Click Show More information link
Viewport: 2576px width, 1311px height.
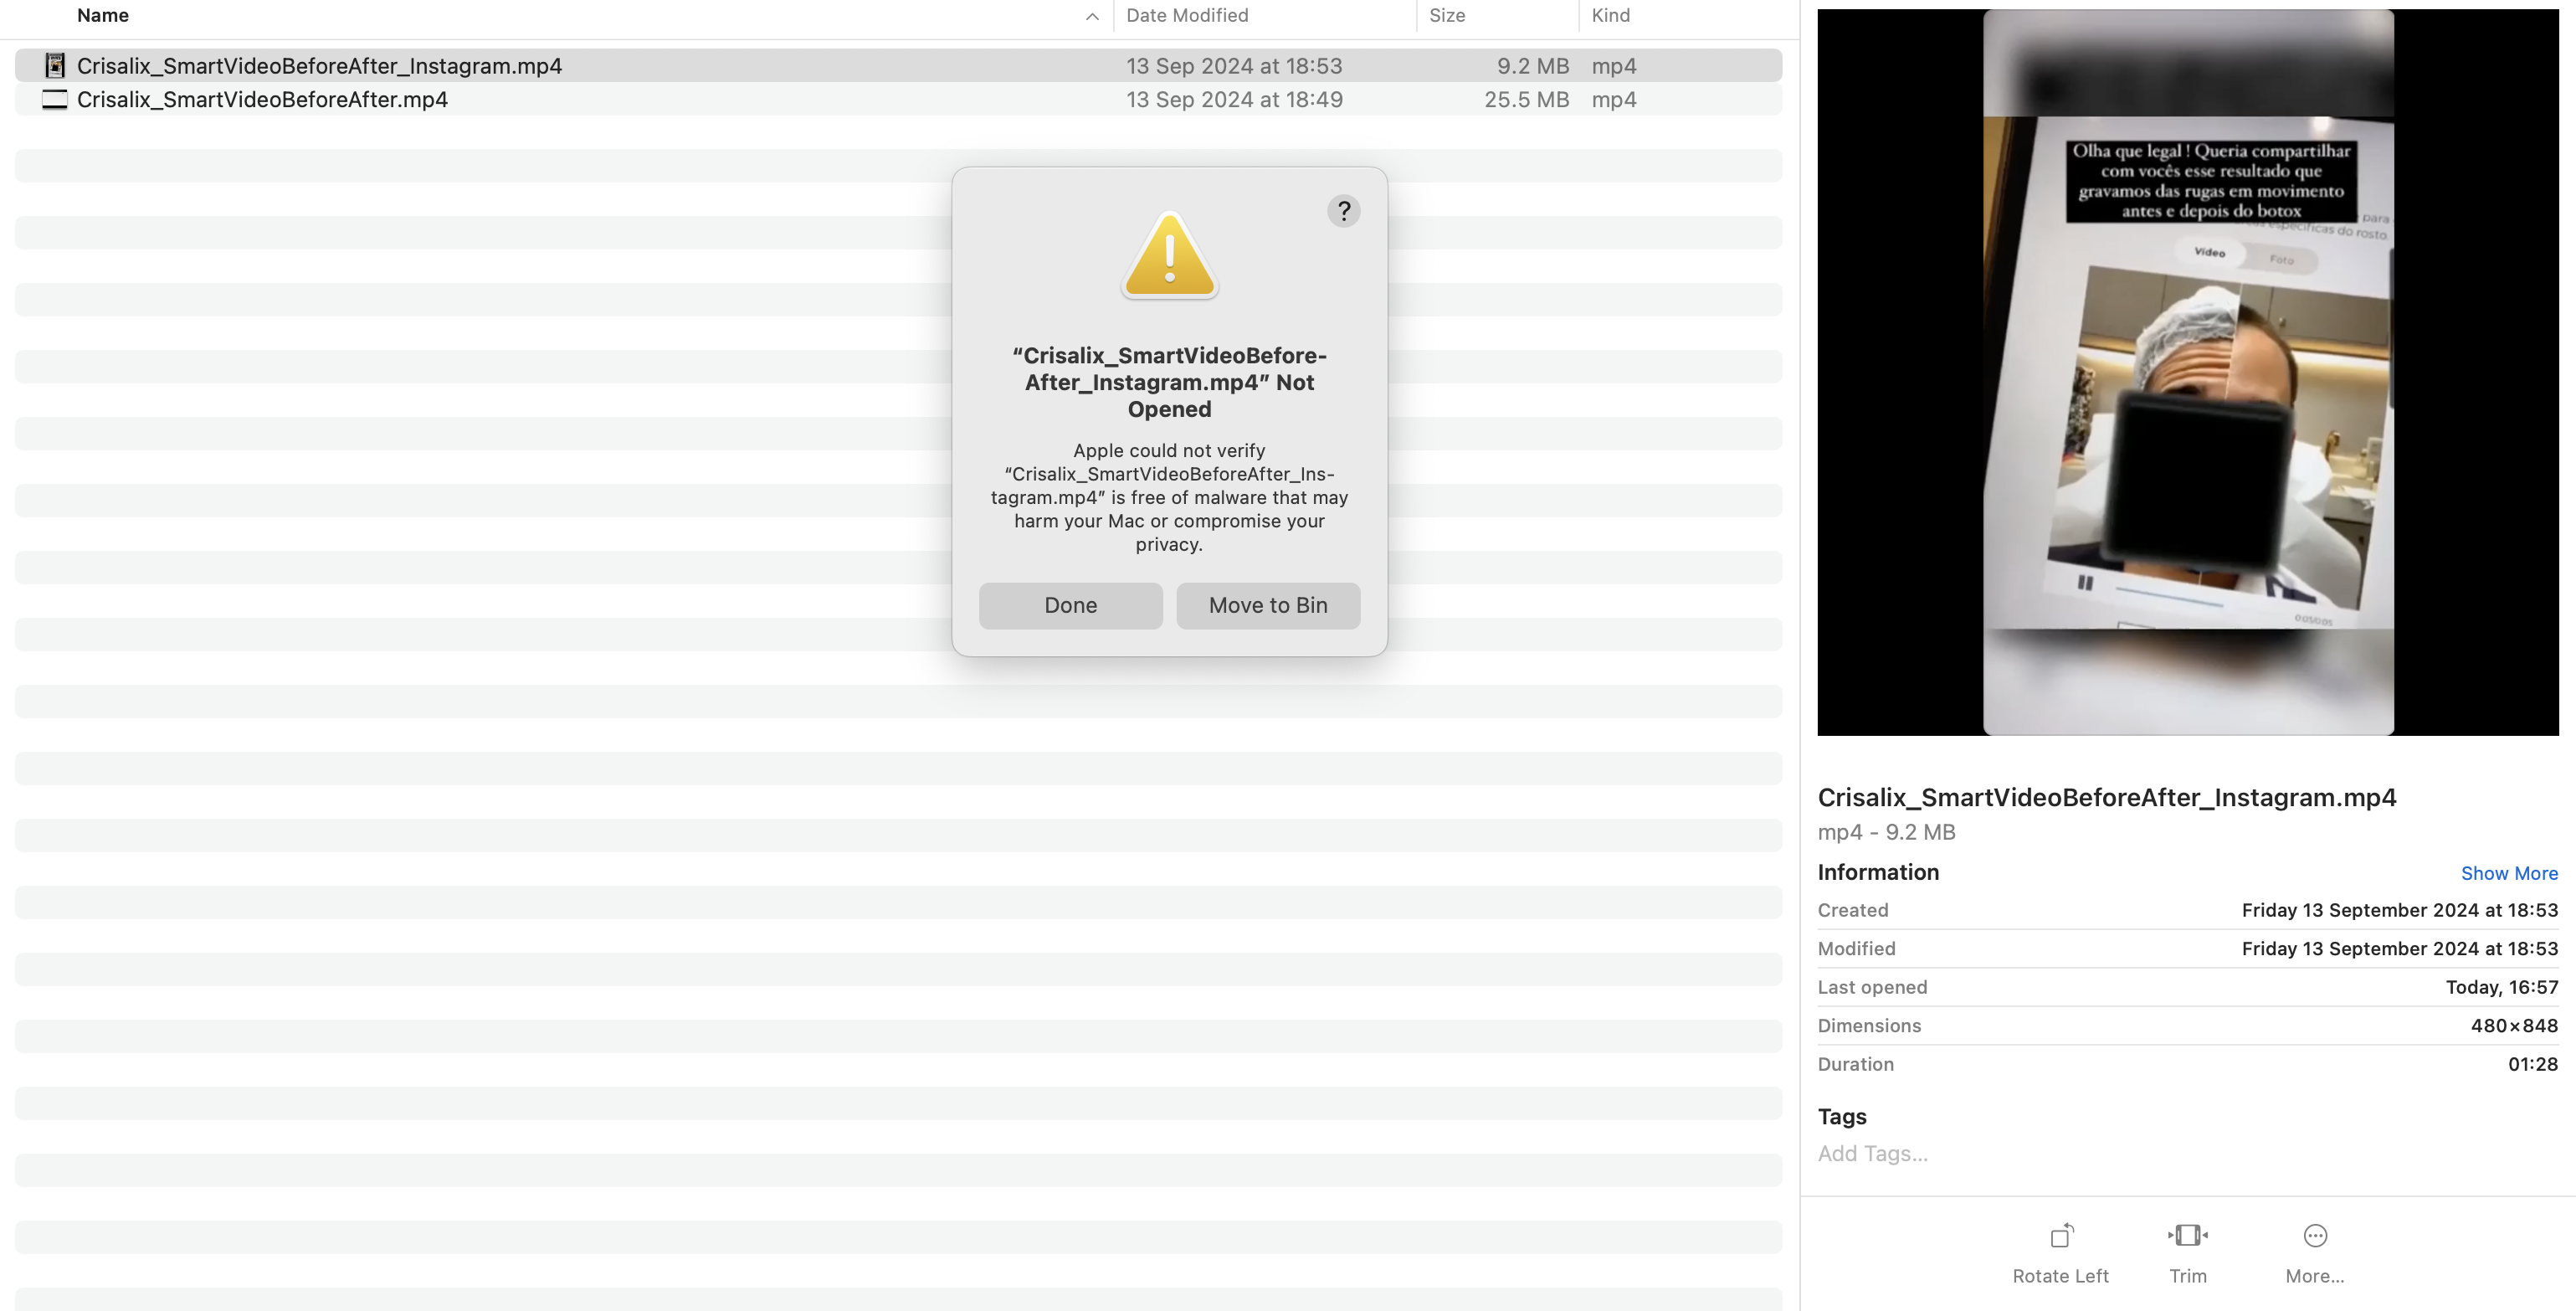point(2508,874)
